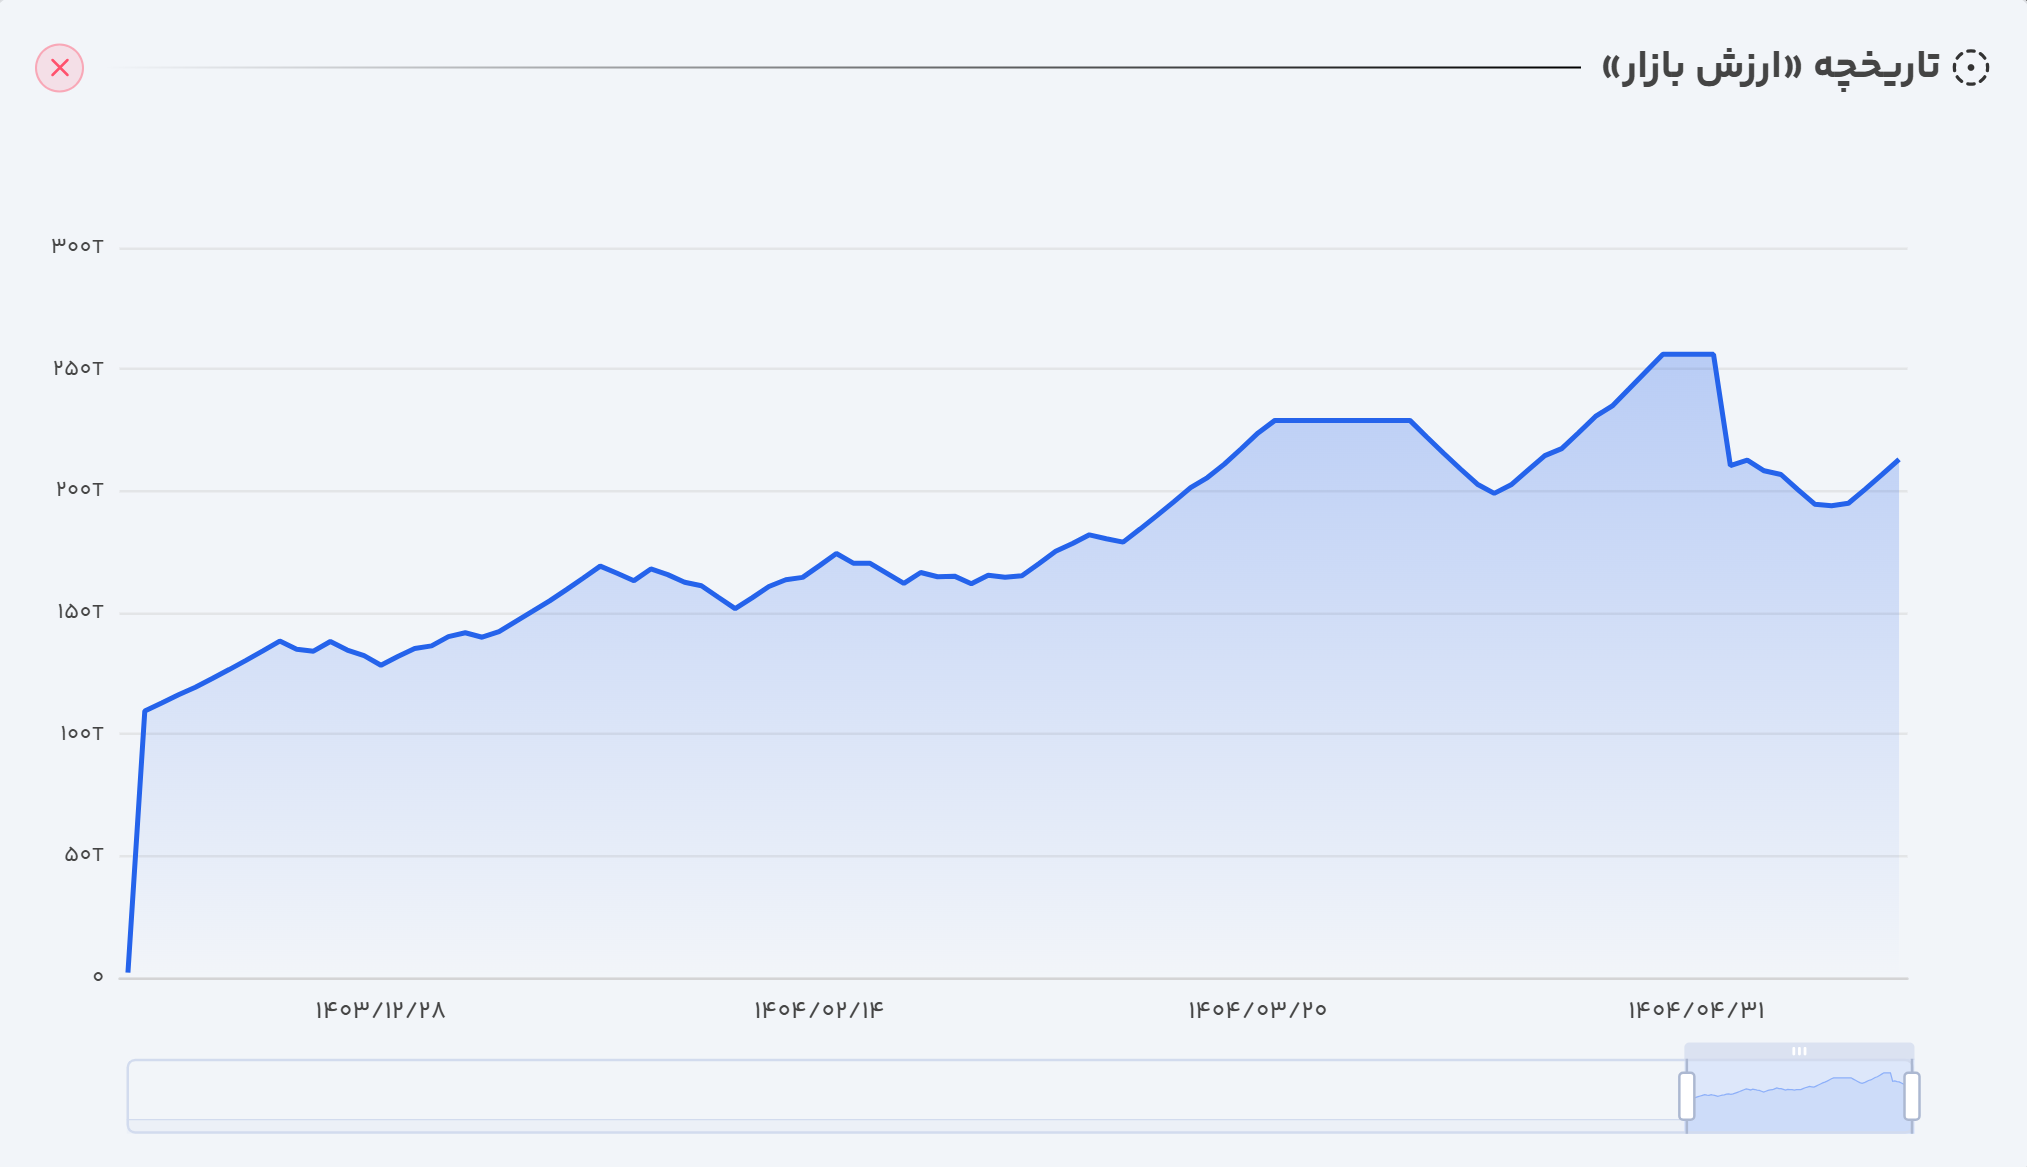
Task: Click the ۲۰۰T value axis label
Action: click(79, 489)
